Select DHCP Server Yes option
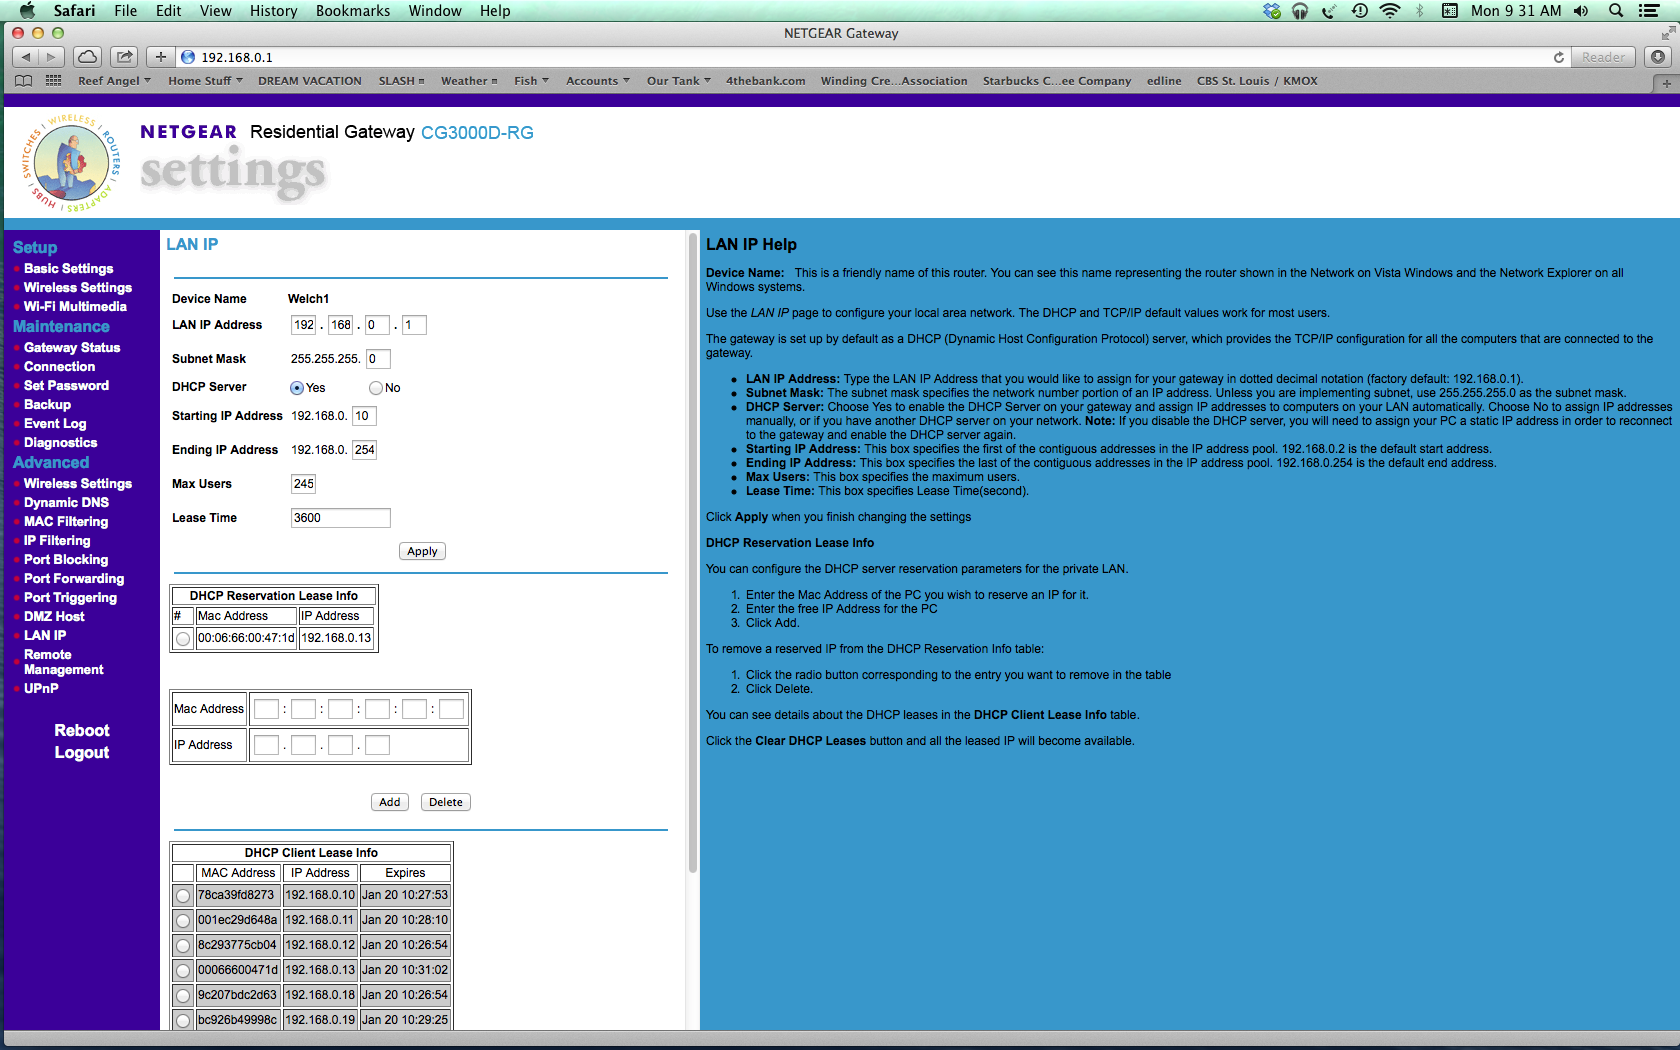 pyautogui.click(x=297, y=388)
